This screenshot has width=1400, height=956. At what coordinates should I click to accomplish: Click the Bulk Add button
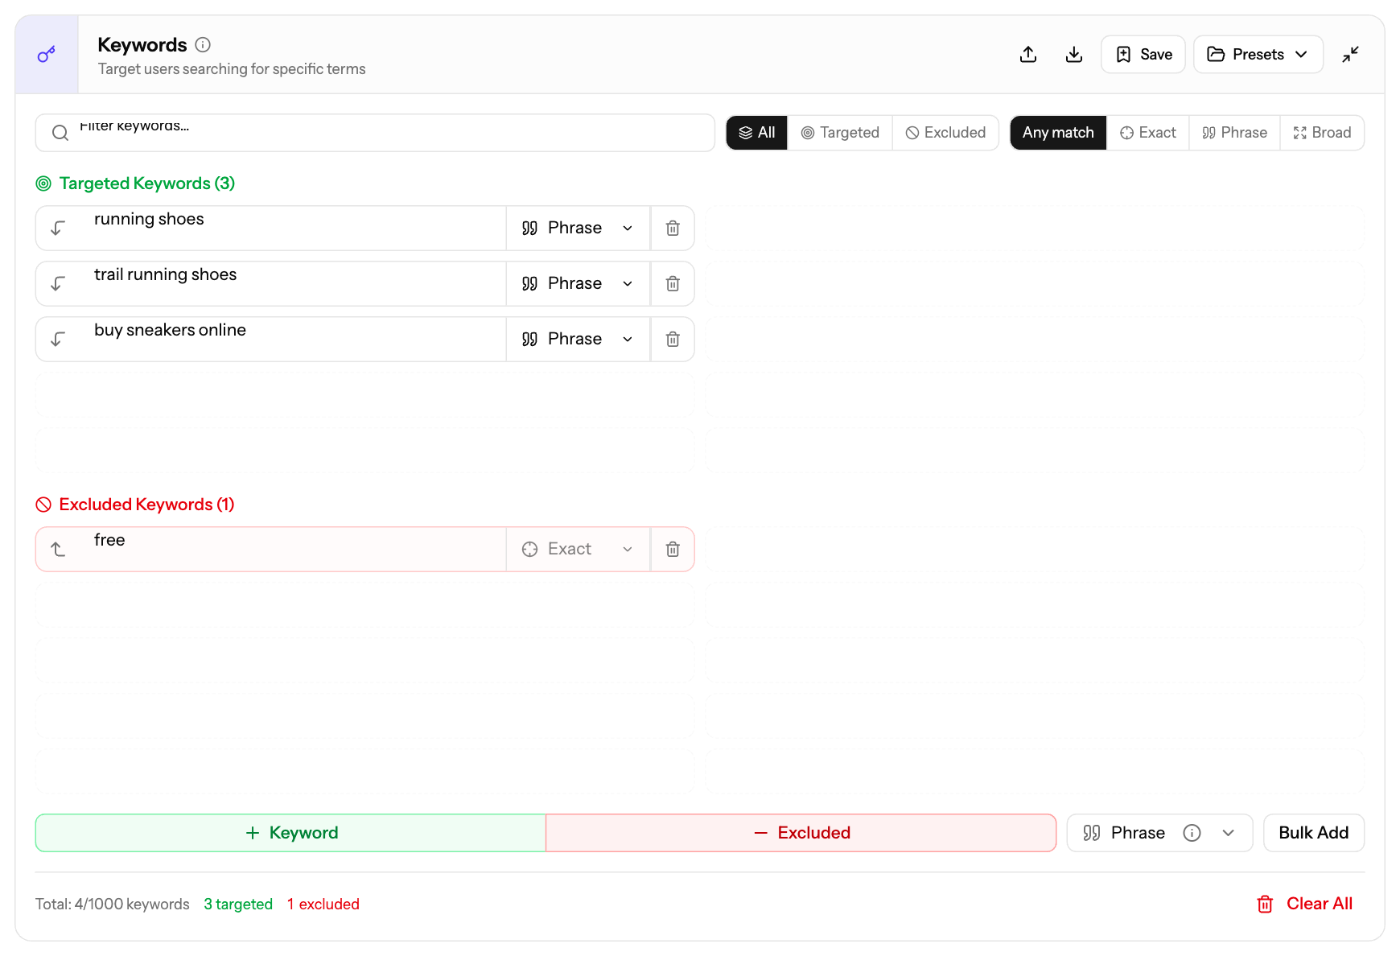[1314, 833]
